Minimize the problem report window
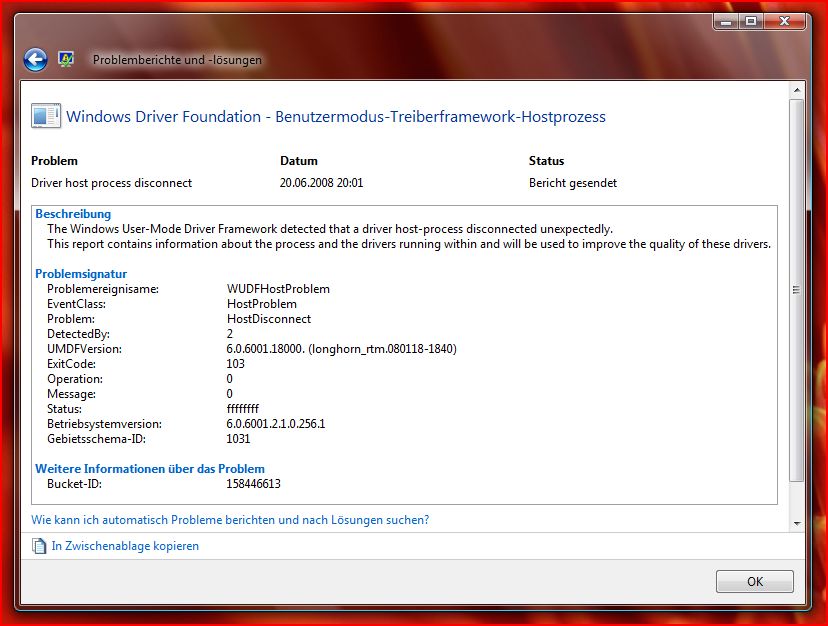Screen dimensions: 828x626 [x=726, y=22]
